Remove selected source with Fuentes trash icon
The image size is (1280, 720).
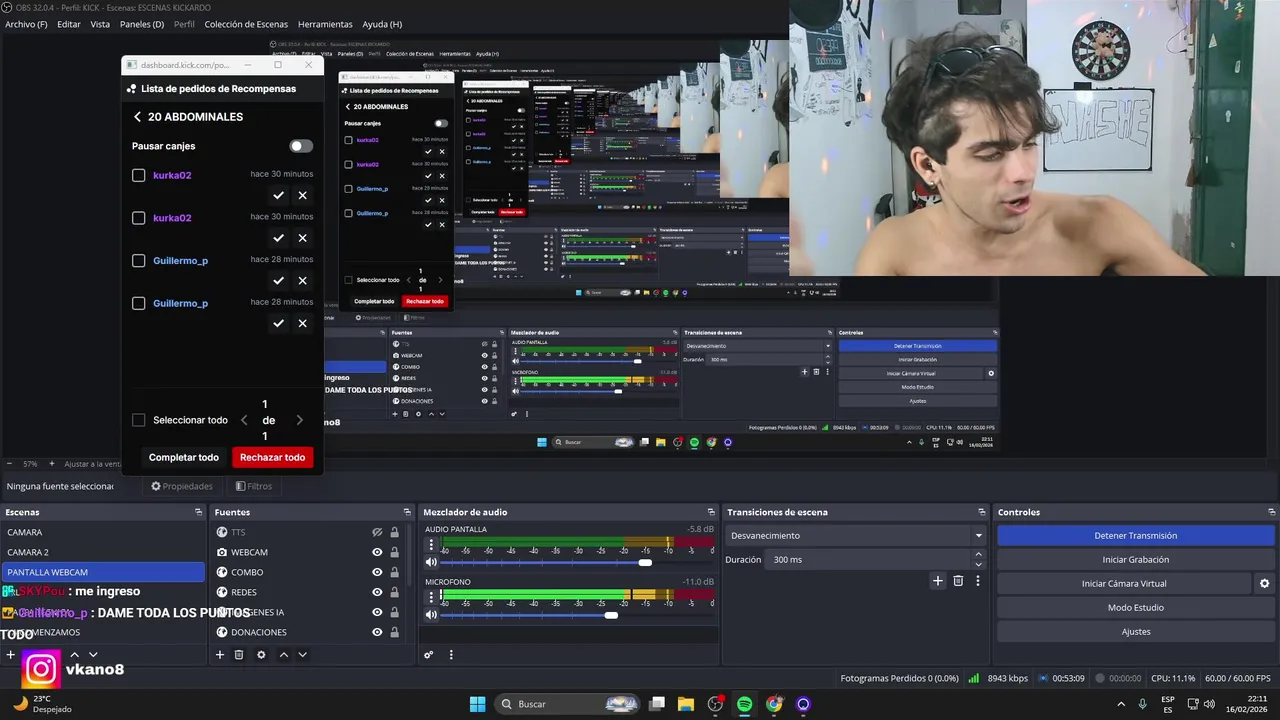point(239,655)
